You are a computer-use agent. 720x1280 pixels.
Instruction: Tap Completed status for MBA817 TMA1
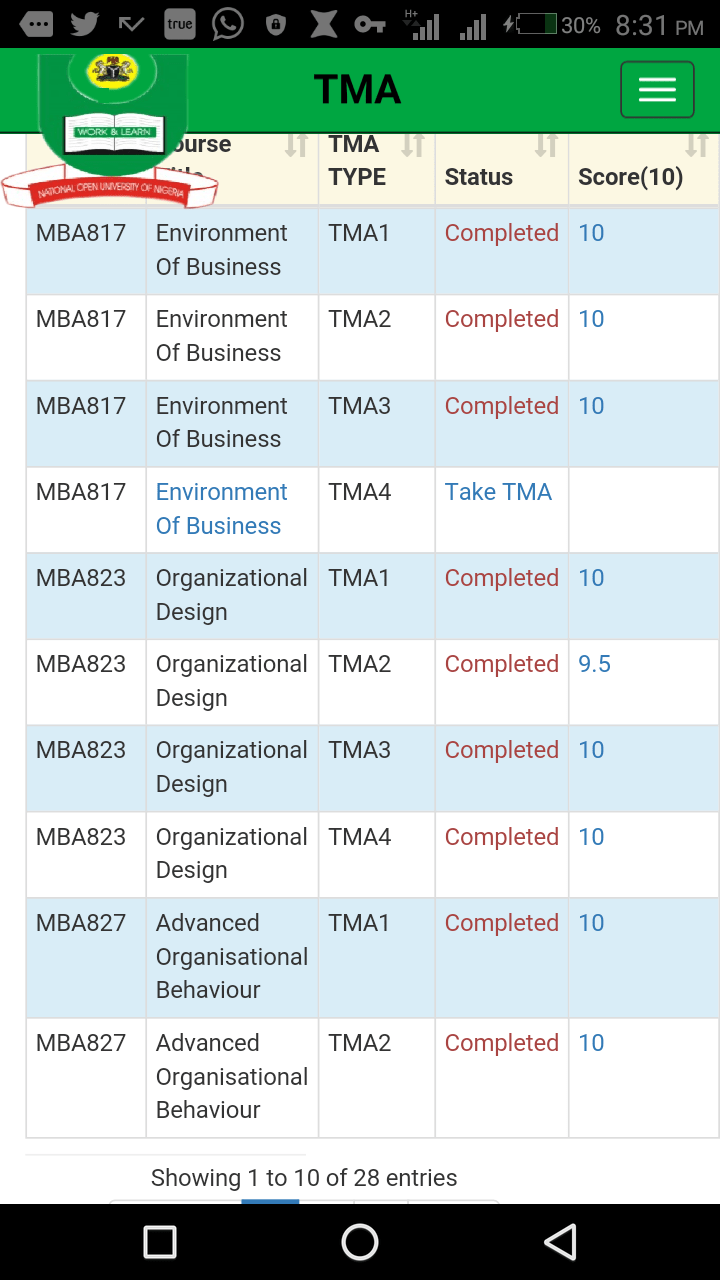tap(501, 233)
